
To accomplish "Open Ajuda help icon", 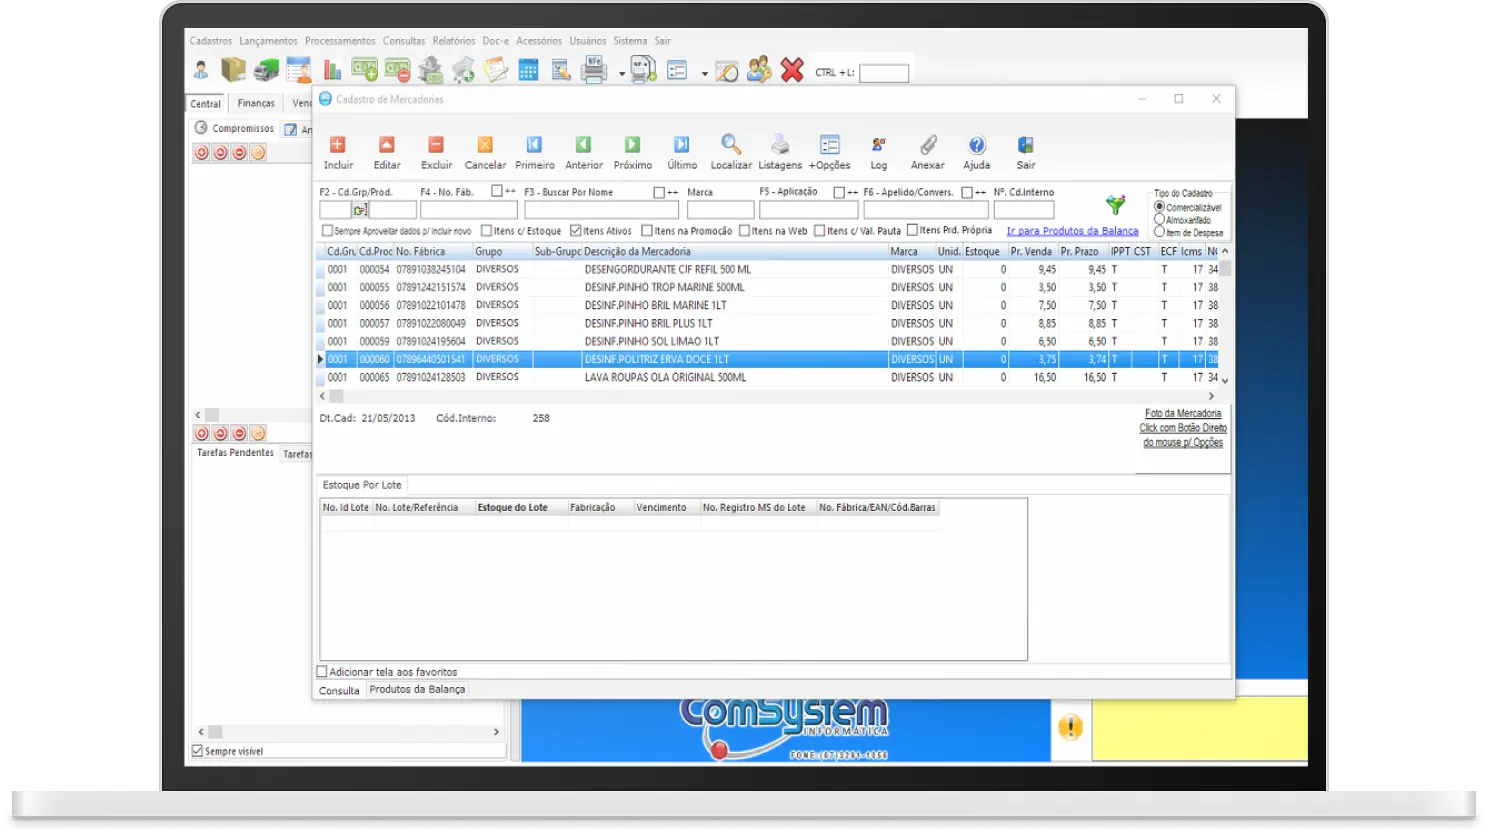I will [977, 145].
